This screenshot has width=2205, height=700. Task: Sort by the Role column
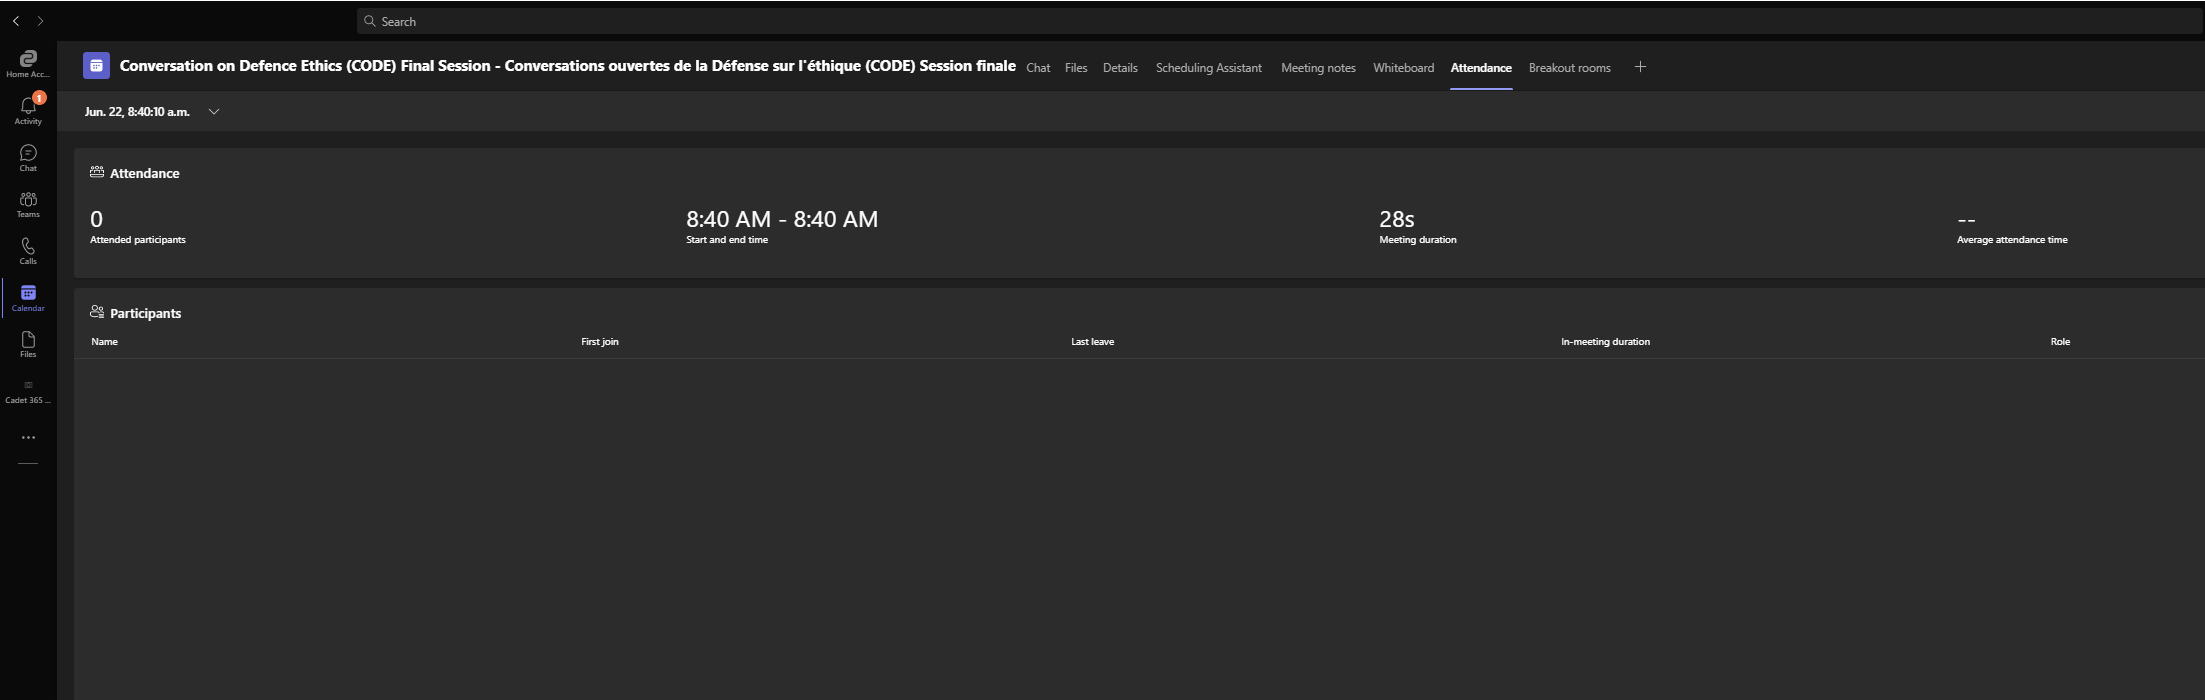click(2060, 342)
